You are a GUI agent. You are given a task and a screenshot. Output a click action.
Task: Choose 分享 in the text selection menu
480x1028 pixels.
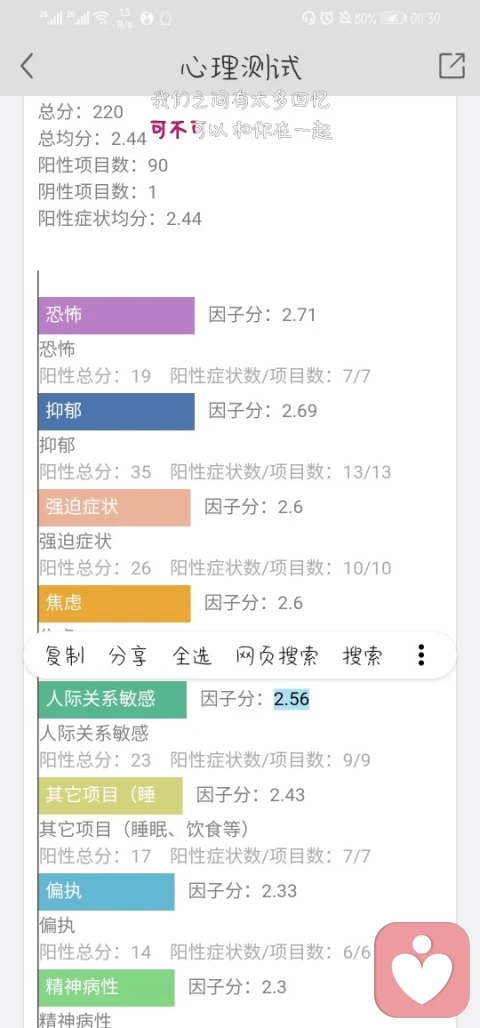point(129,655)
